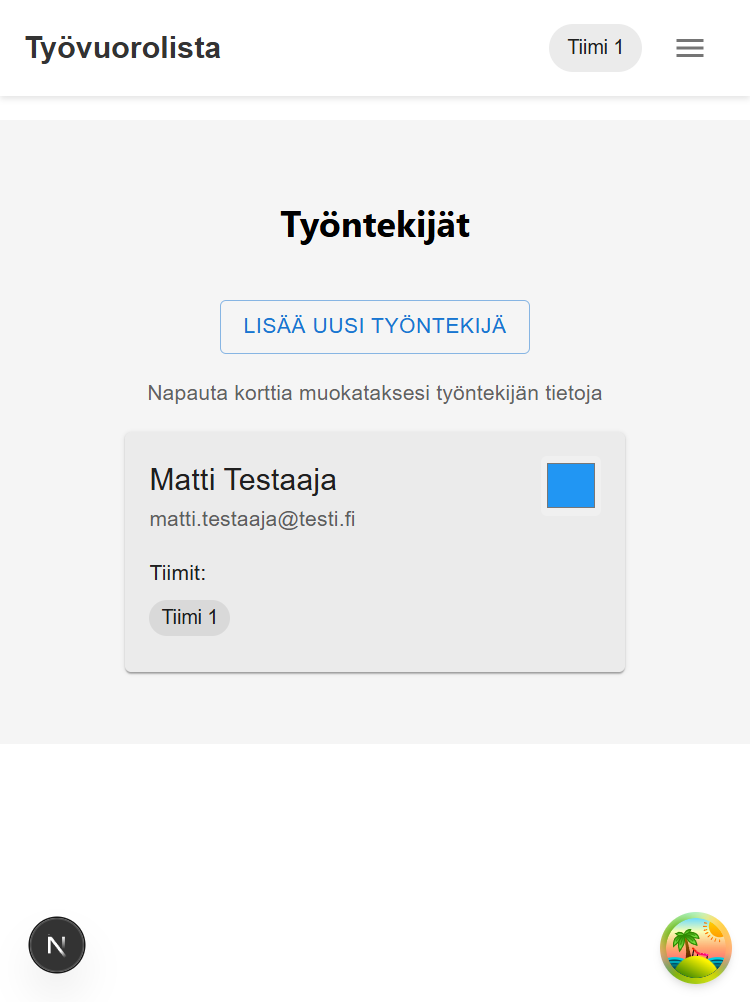Tap the sunset beach logo in the corner
Viewport: 750px width, 1002px height.
point(697,947)
